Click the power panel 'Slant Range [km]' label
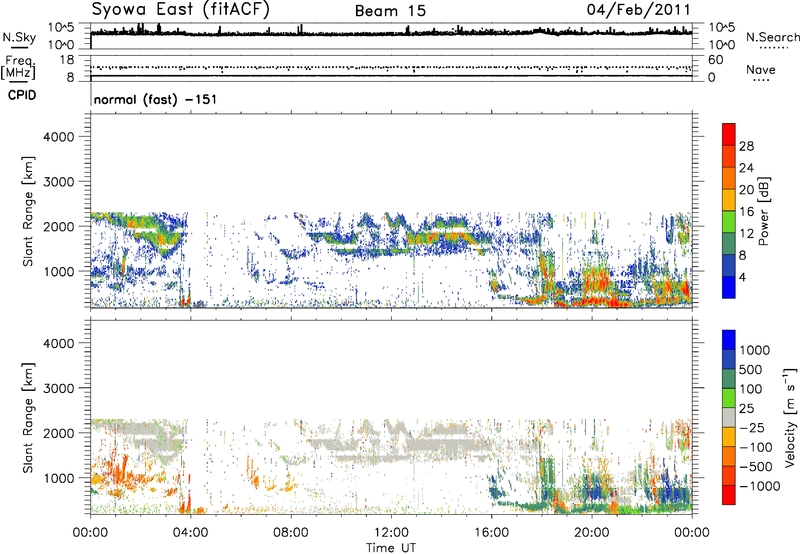This screenshot has height=554, width=800. coord(28,211)
